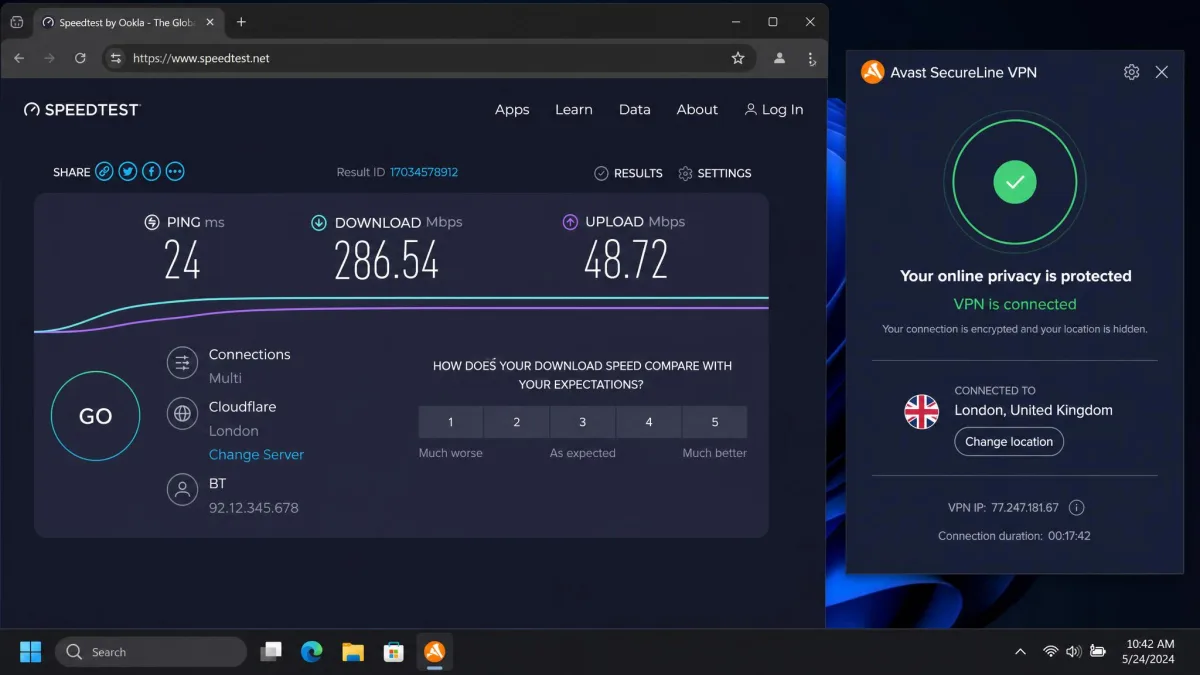This screenshot has height=675, width=1200.
Task: Open Speedtest SETTINGS
Action: pos(714,173)
